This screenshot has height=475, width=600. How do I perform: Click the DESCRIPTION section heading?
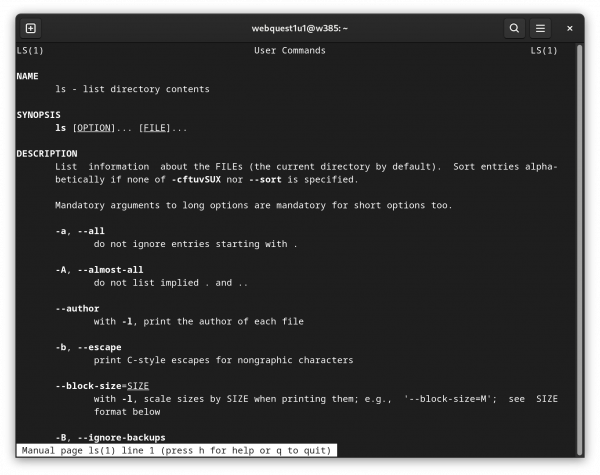pyautogui.click(x=47, y=153)
